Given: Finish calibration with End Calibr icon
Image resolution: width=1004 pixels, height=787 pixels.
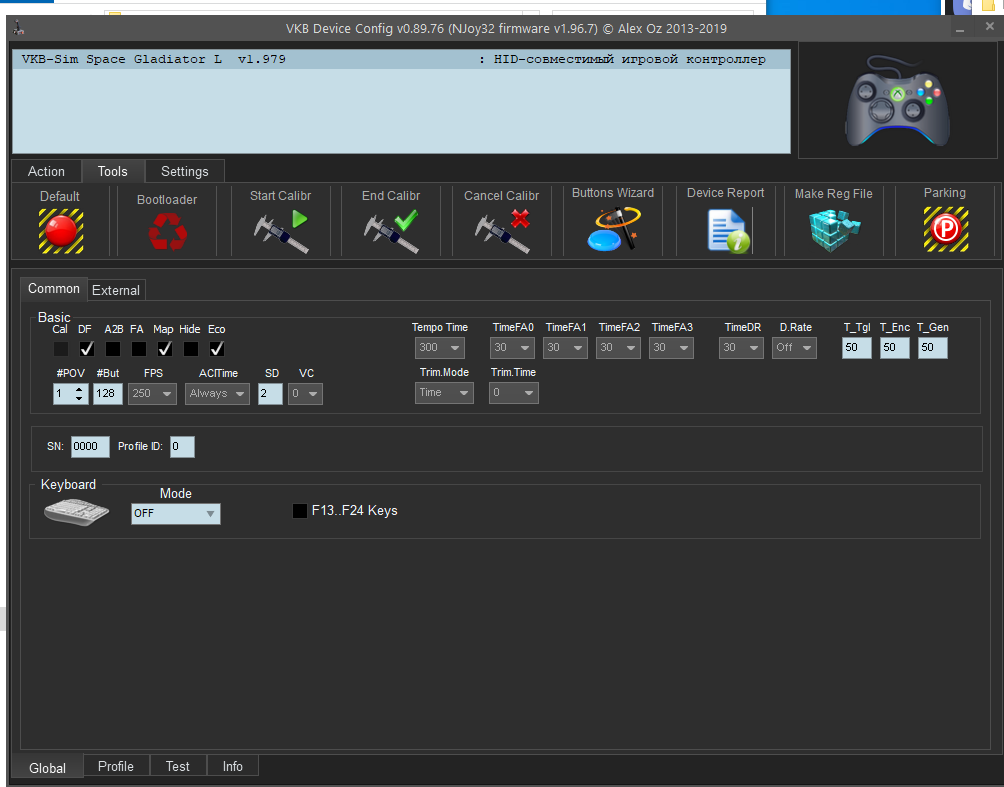Looking at the screenshot, I should coord(391,231).
